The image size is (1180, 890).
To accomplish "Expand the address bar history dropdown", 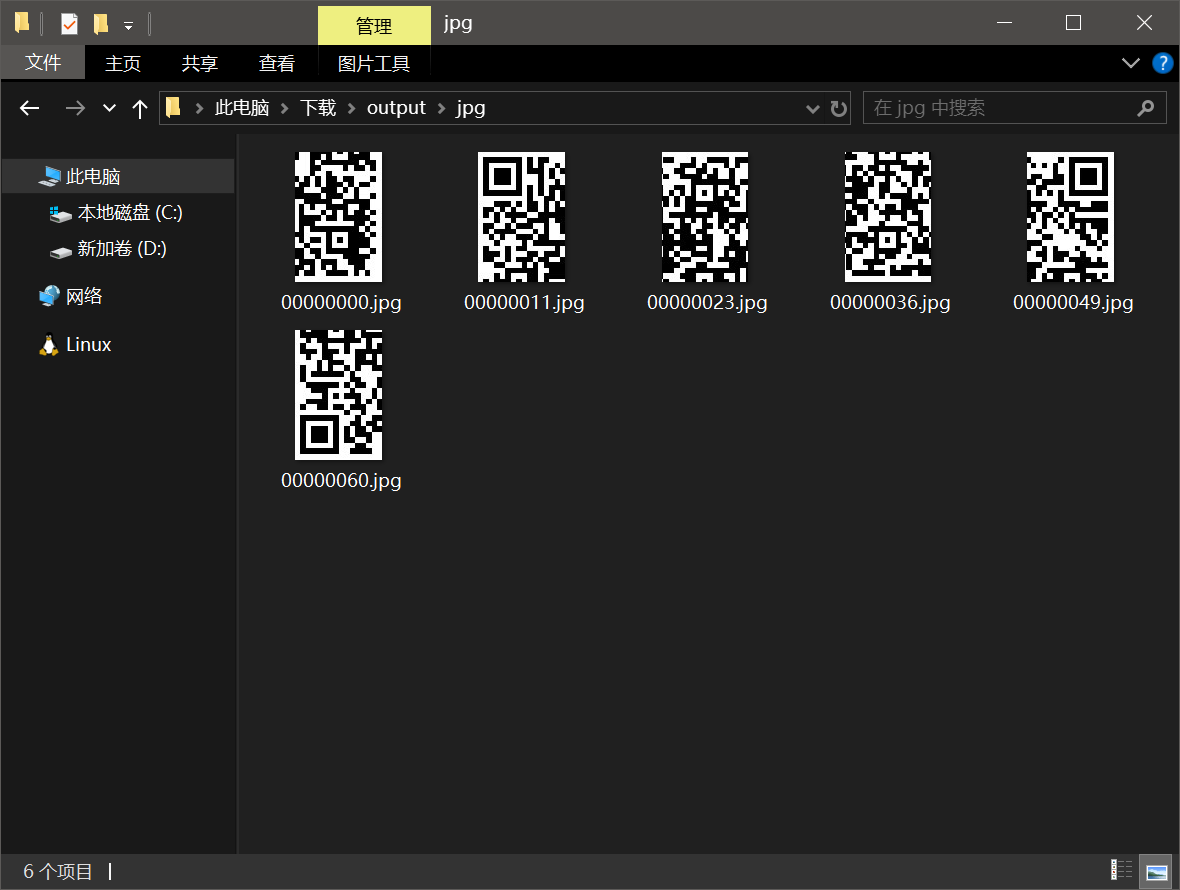I will 813,108.
